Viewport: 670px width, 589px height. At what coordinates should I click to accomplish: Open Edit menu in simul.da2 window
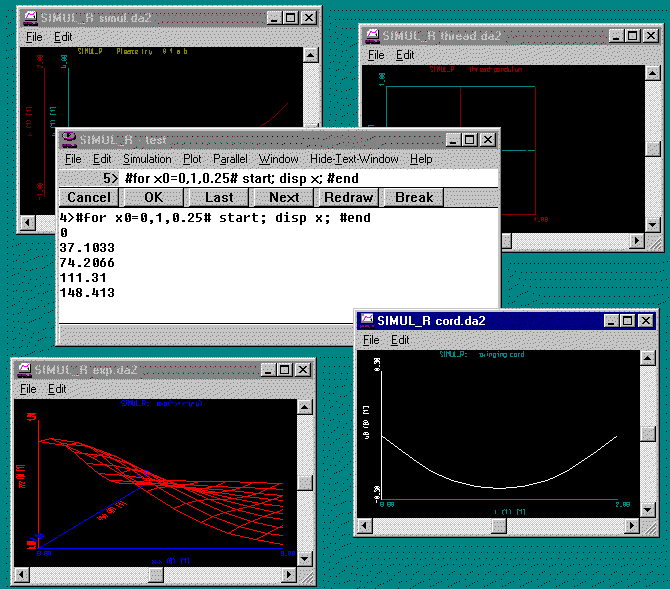63,37
